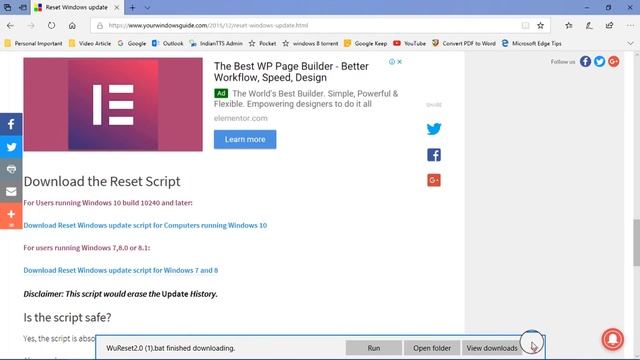
Task: Open the Favorites hub icon
Action: 569,25
